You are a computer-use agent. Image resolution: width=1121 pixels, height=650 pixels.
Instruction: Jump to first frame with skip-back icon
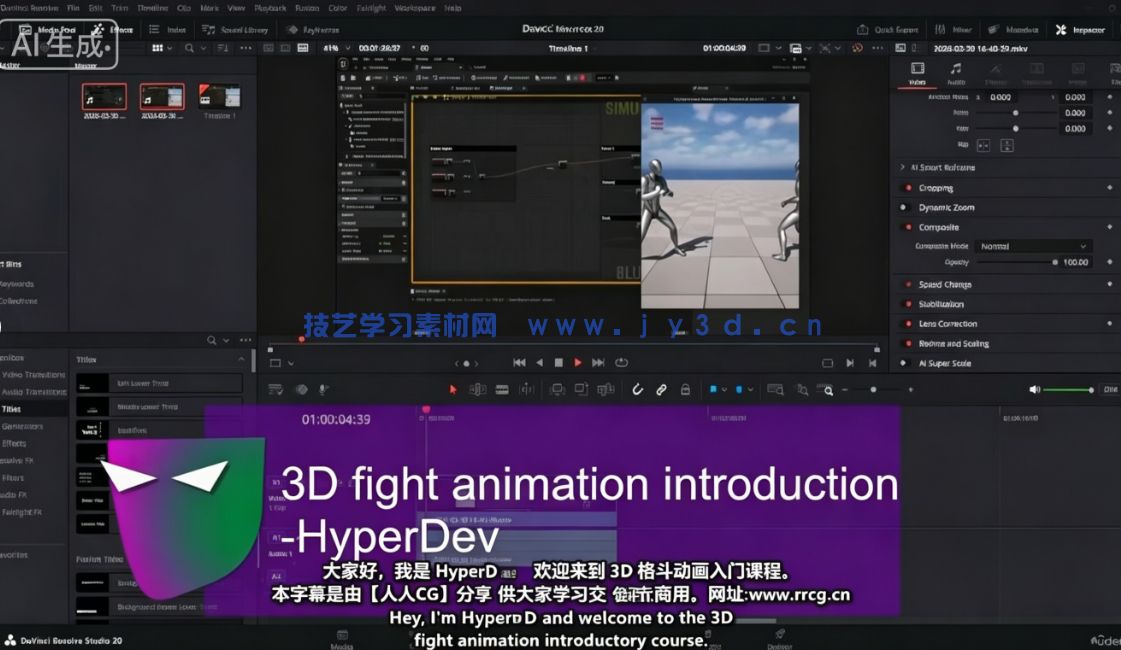click(x=519, y=362)
